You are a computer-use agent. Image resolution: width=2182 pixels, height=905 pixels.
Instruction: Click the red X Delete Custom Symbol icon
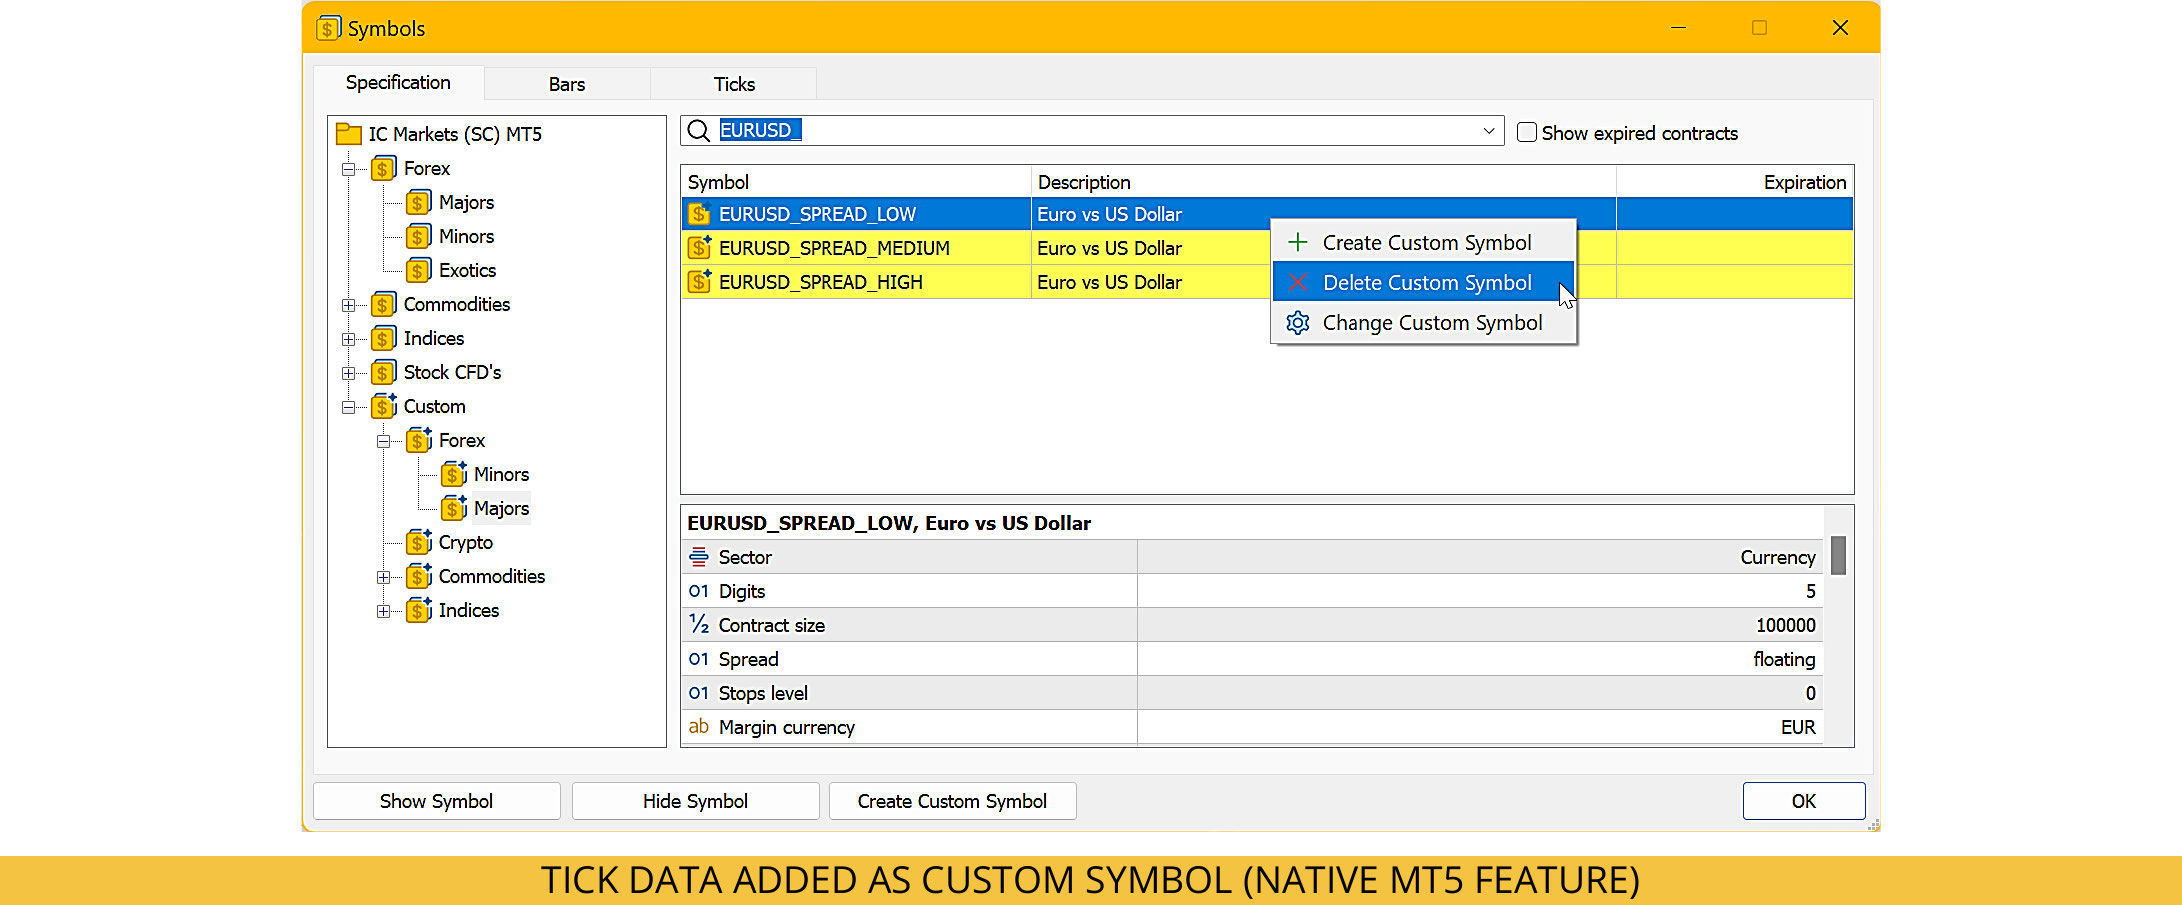(x=1298, y=283)
